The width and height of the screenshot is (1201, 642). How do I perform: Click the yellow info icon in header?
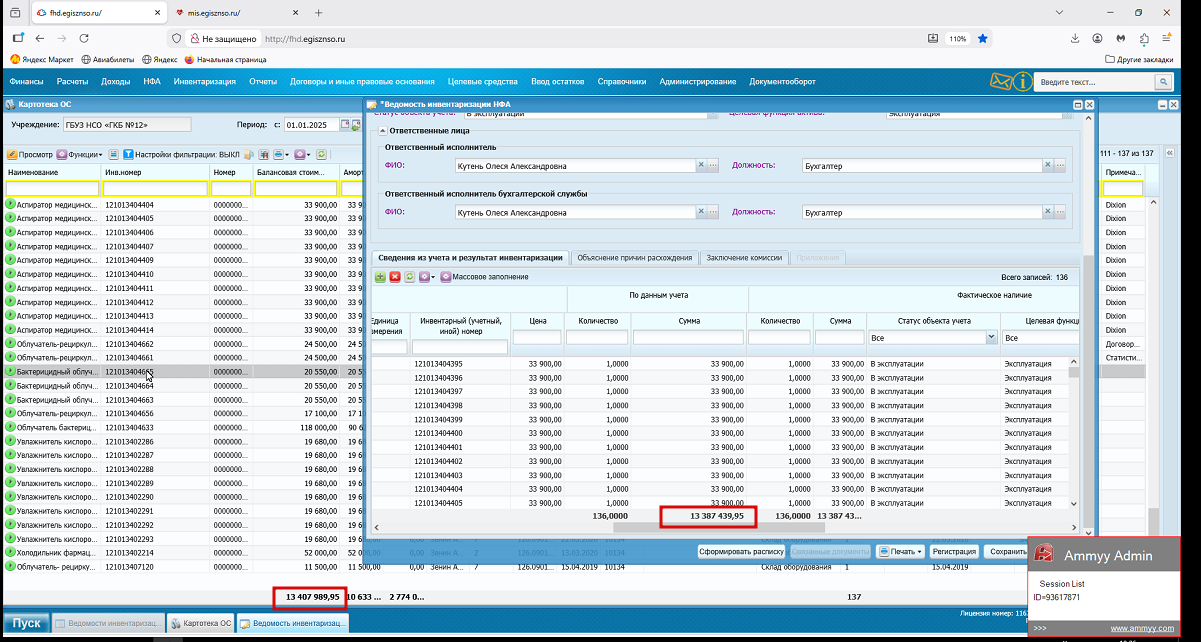[x=1022, y=81]
